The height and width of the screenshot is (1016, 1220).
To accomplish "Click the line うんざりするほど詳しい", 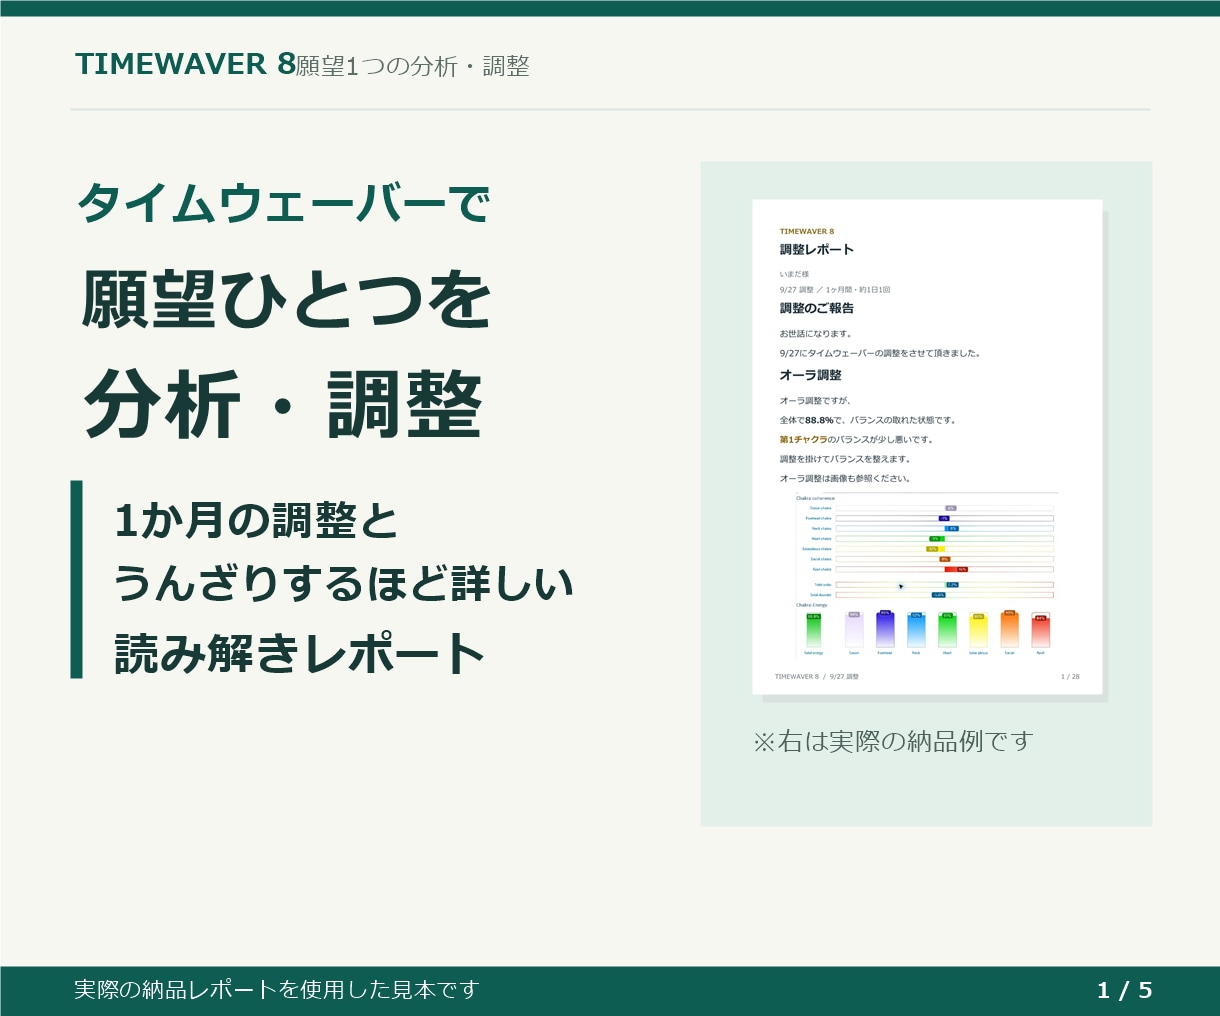I will (x=343, y=584).
